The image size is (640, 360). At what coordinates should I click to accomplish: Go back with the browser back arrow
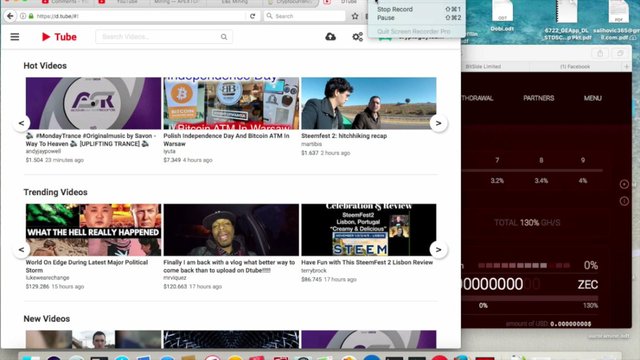pyautogui.click(x=10, y=16)
